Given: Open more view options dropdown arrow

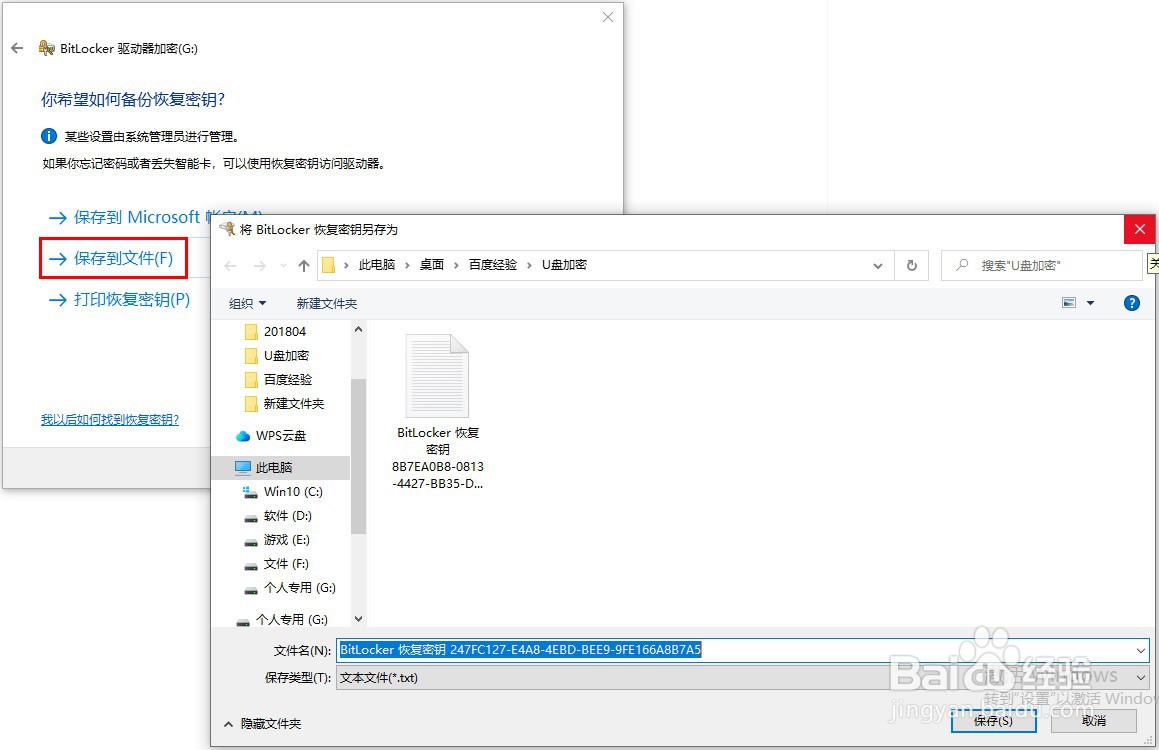Looking at the screenshot, I should [1090, 303].
